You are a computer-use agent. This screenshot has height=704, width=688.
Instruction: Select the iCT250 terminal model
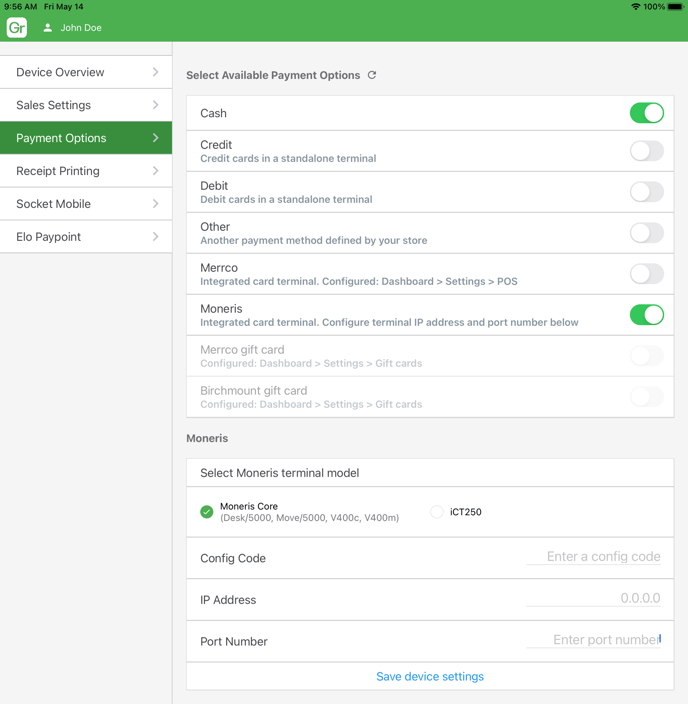[x=437, y=511]
